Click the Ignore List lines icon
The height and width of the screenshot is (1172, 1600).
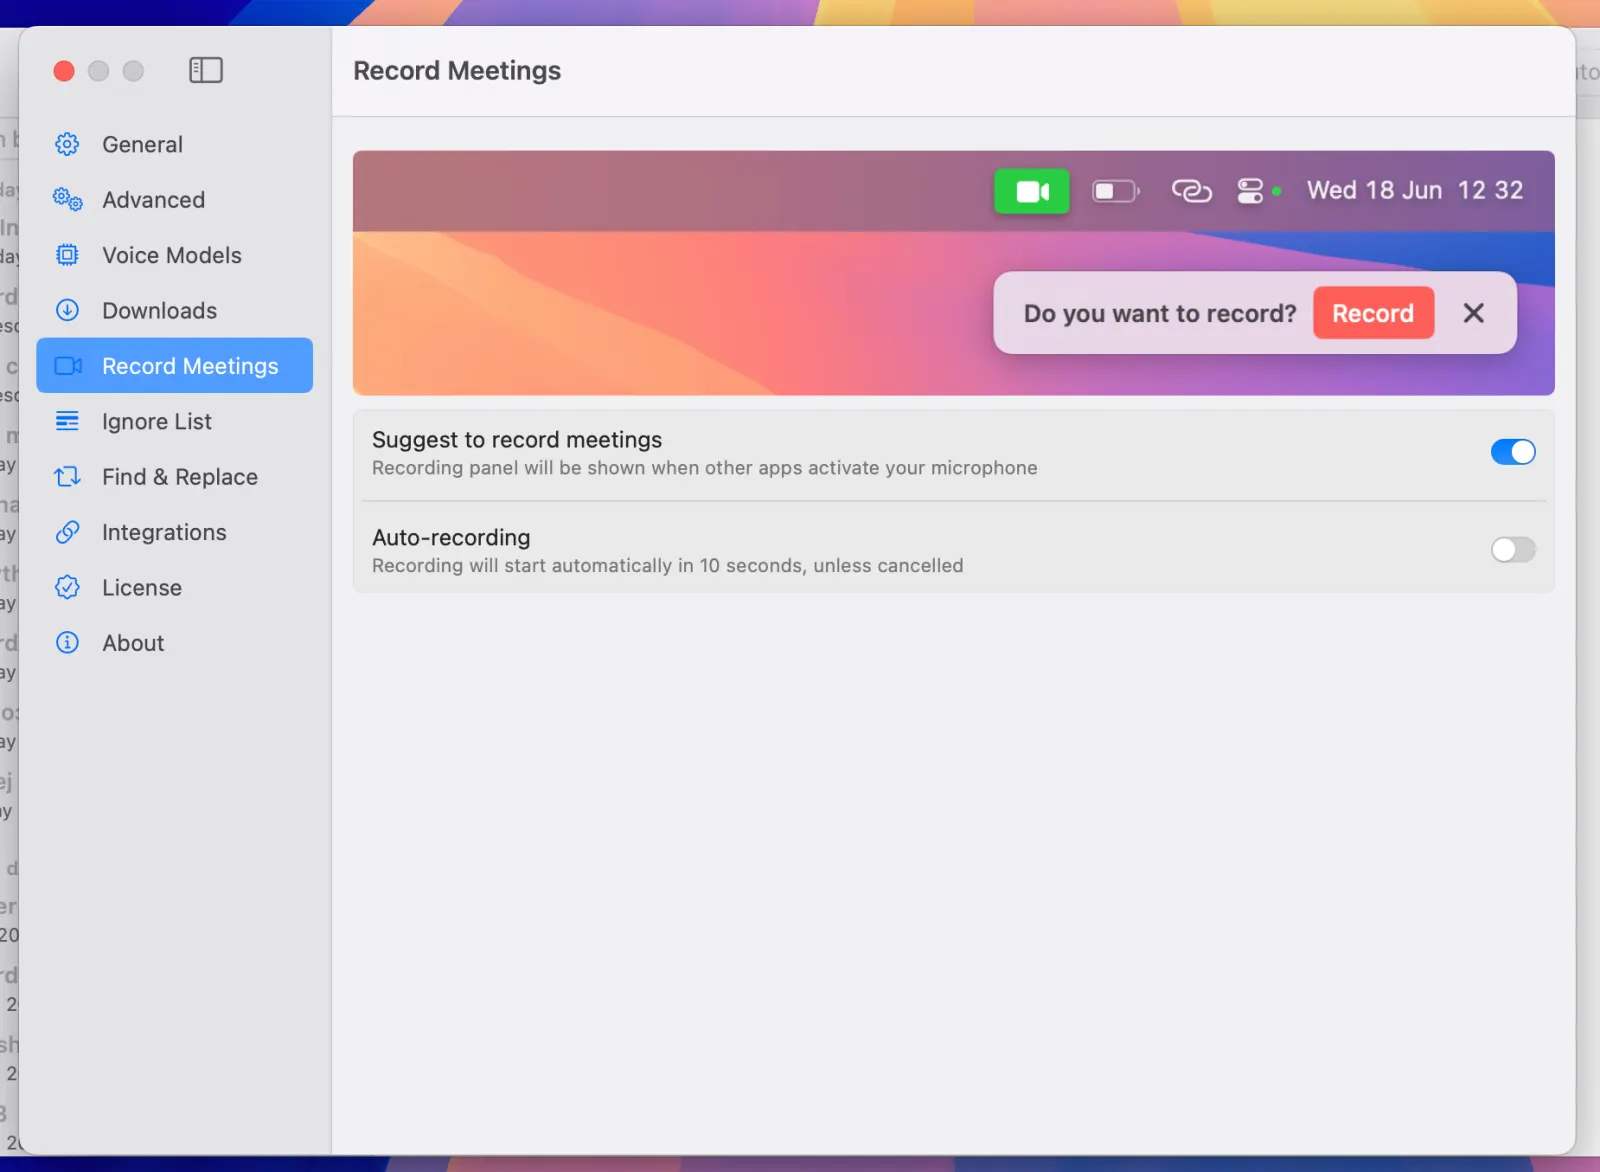[x=67, y=421]
